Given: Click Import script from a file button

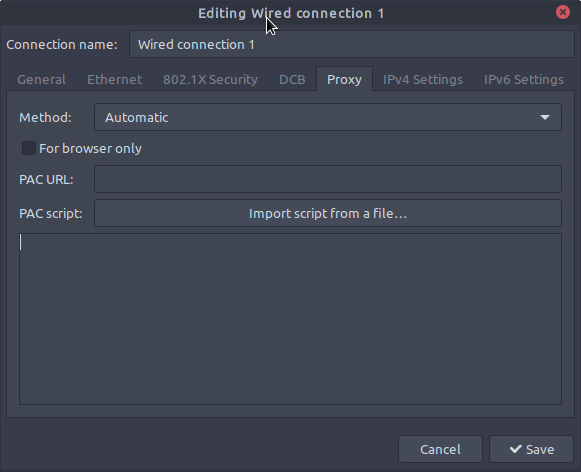Looking at the screenshot, I should tap(328, 213).
